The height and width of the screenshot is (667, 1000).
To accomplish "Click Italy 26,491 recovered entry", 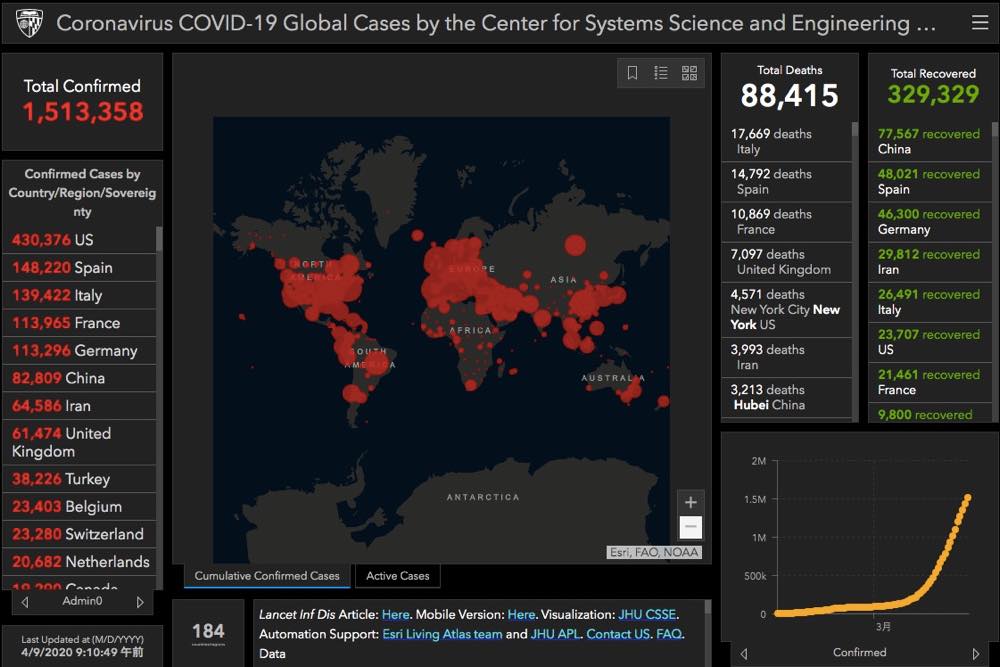I will coord(930,302).
